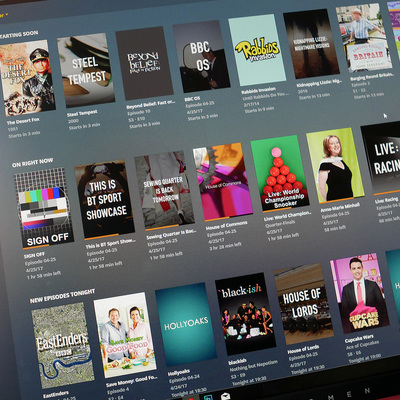
Task: Click the 'Starts in 9 min' text
Action: pos(260,109)
